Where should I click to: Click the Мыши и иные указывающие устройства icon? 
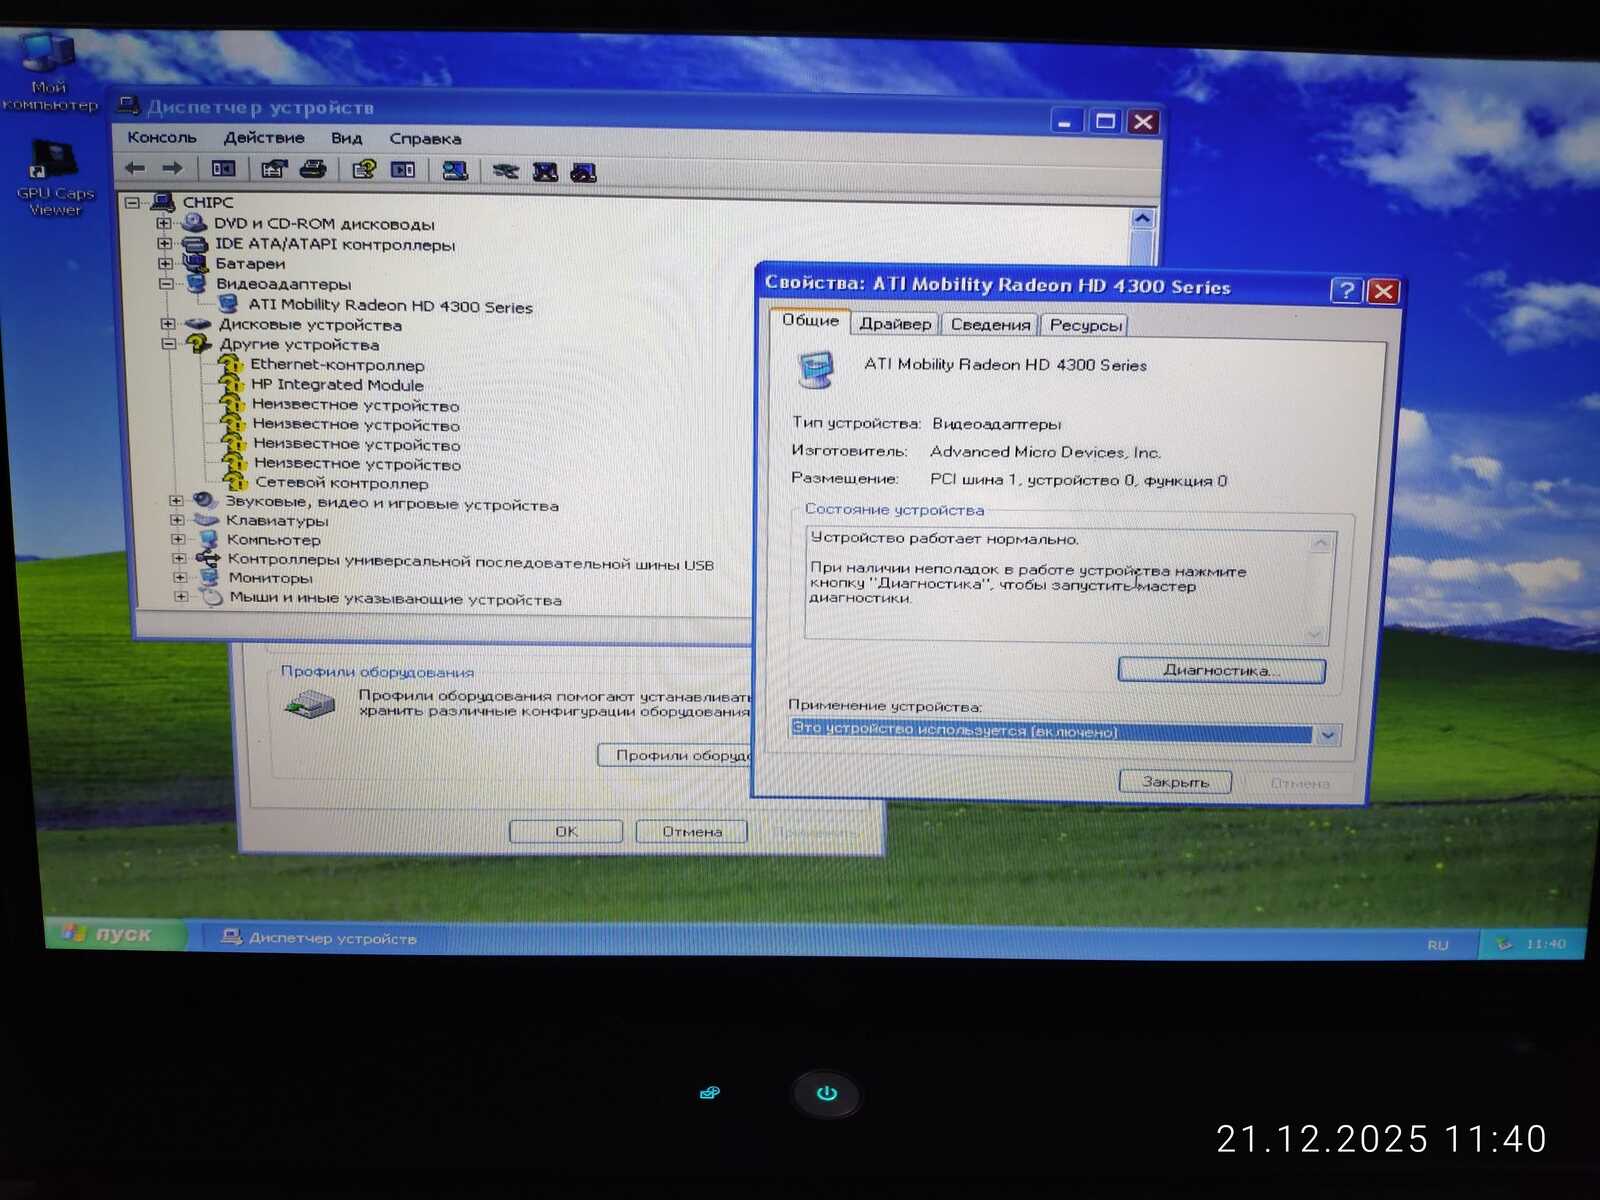pyautogui.click(x=211, y=597)
